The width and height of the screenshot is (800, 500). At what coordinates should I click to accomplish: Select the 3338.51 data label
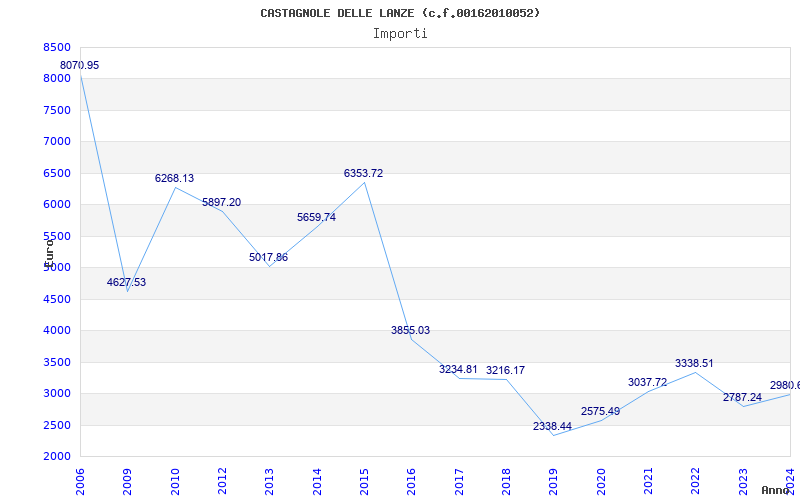click(694, 363)
